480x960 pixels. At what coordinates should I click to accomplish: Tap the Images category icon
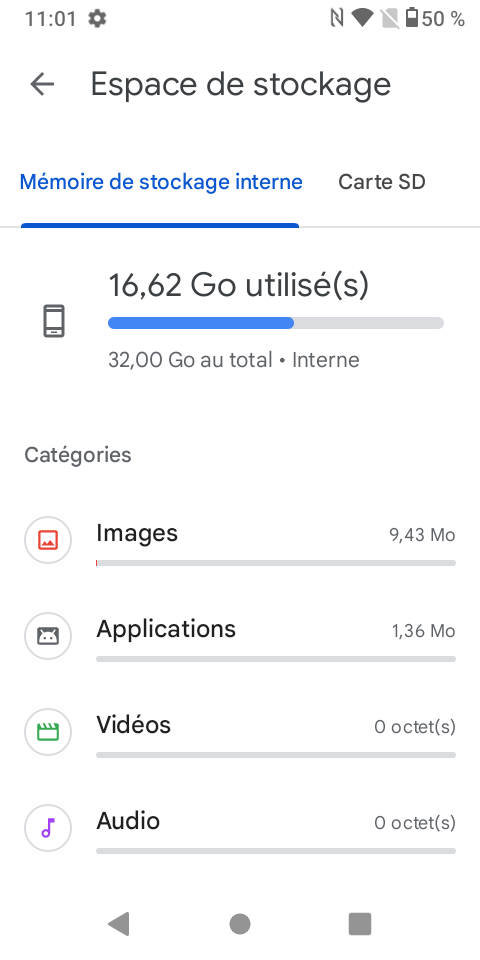(48, 540)
